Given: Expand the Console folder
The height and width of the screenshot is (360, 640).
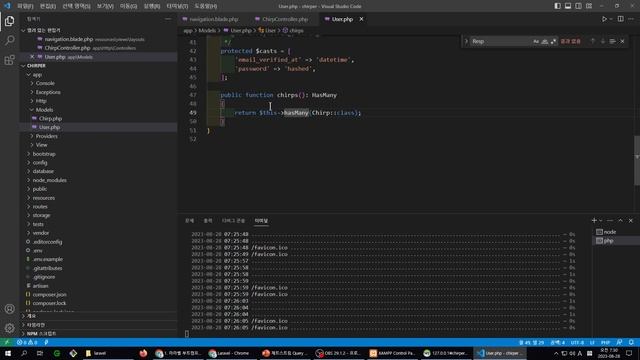Looking at the screenshot, I should [x=32, y=83].
